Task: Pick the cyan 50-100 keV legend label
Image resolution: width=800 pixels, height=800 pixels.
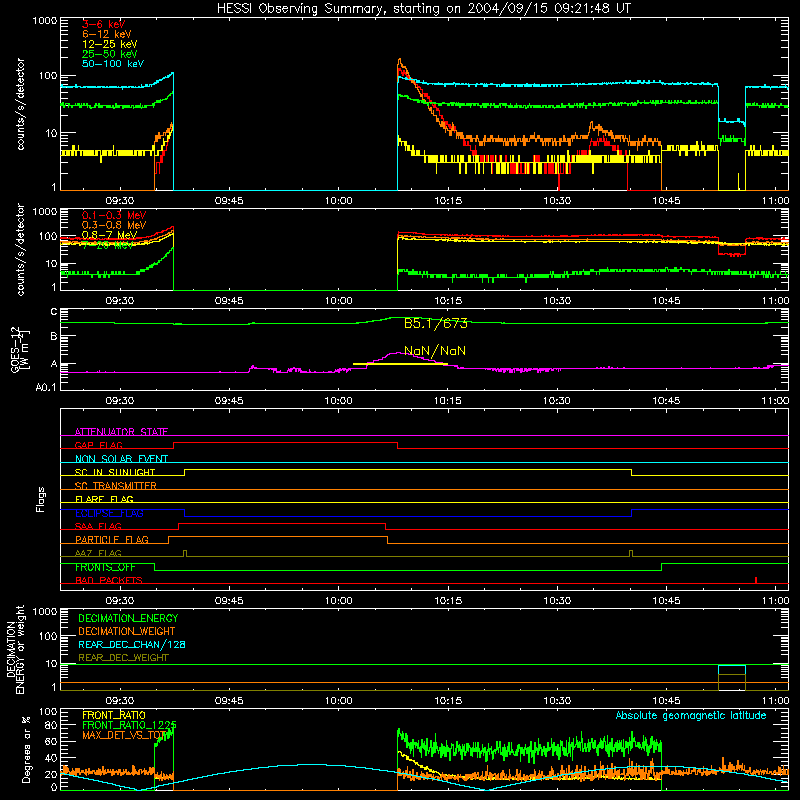Action: (x=113, y=64)
